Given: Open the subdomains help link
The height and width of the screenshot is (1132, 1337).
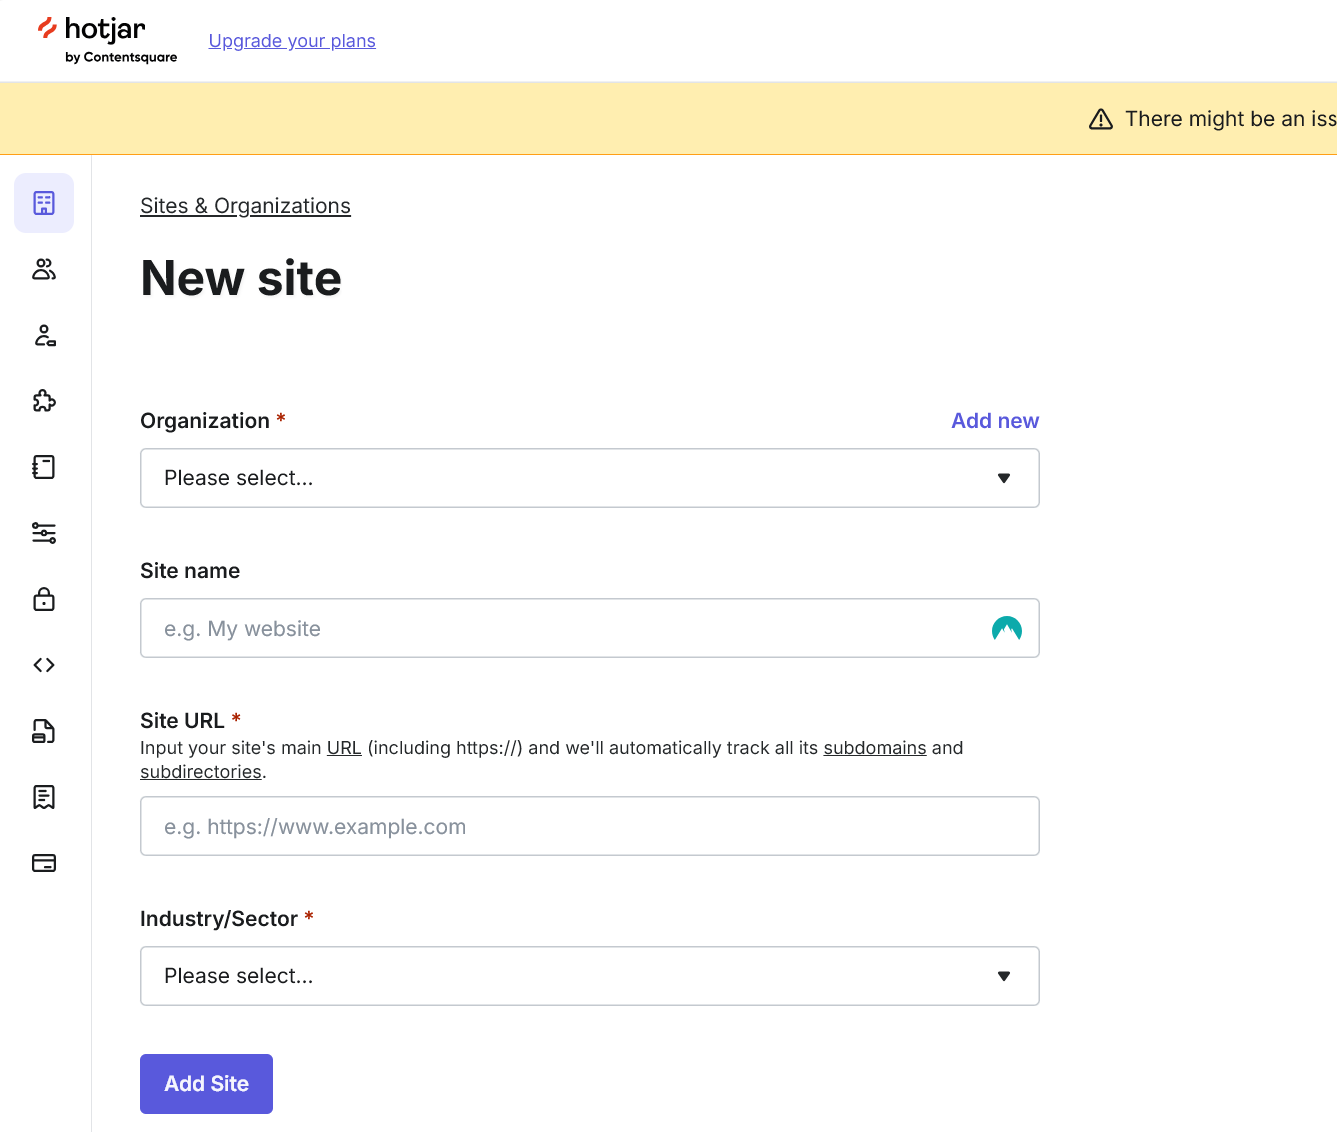Looking at the screenshot, I should (x=875, y=748).
